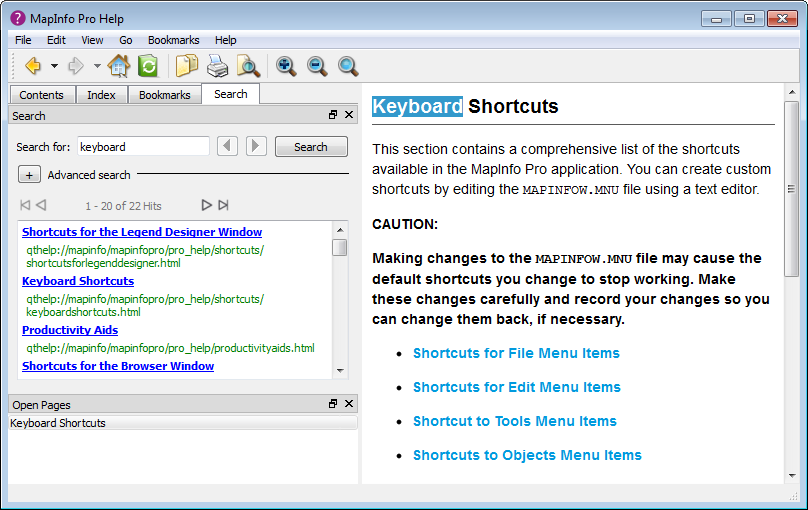
Task: Open the Edit menu
Action: tap(56, 40)
